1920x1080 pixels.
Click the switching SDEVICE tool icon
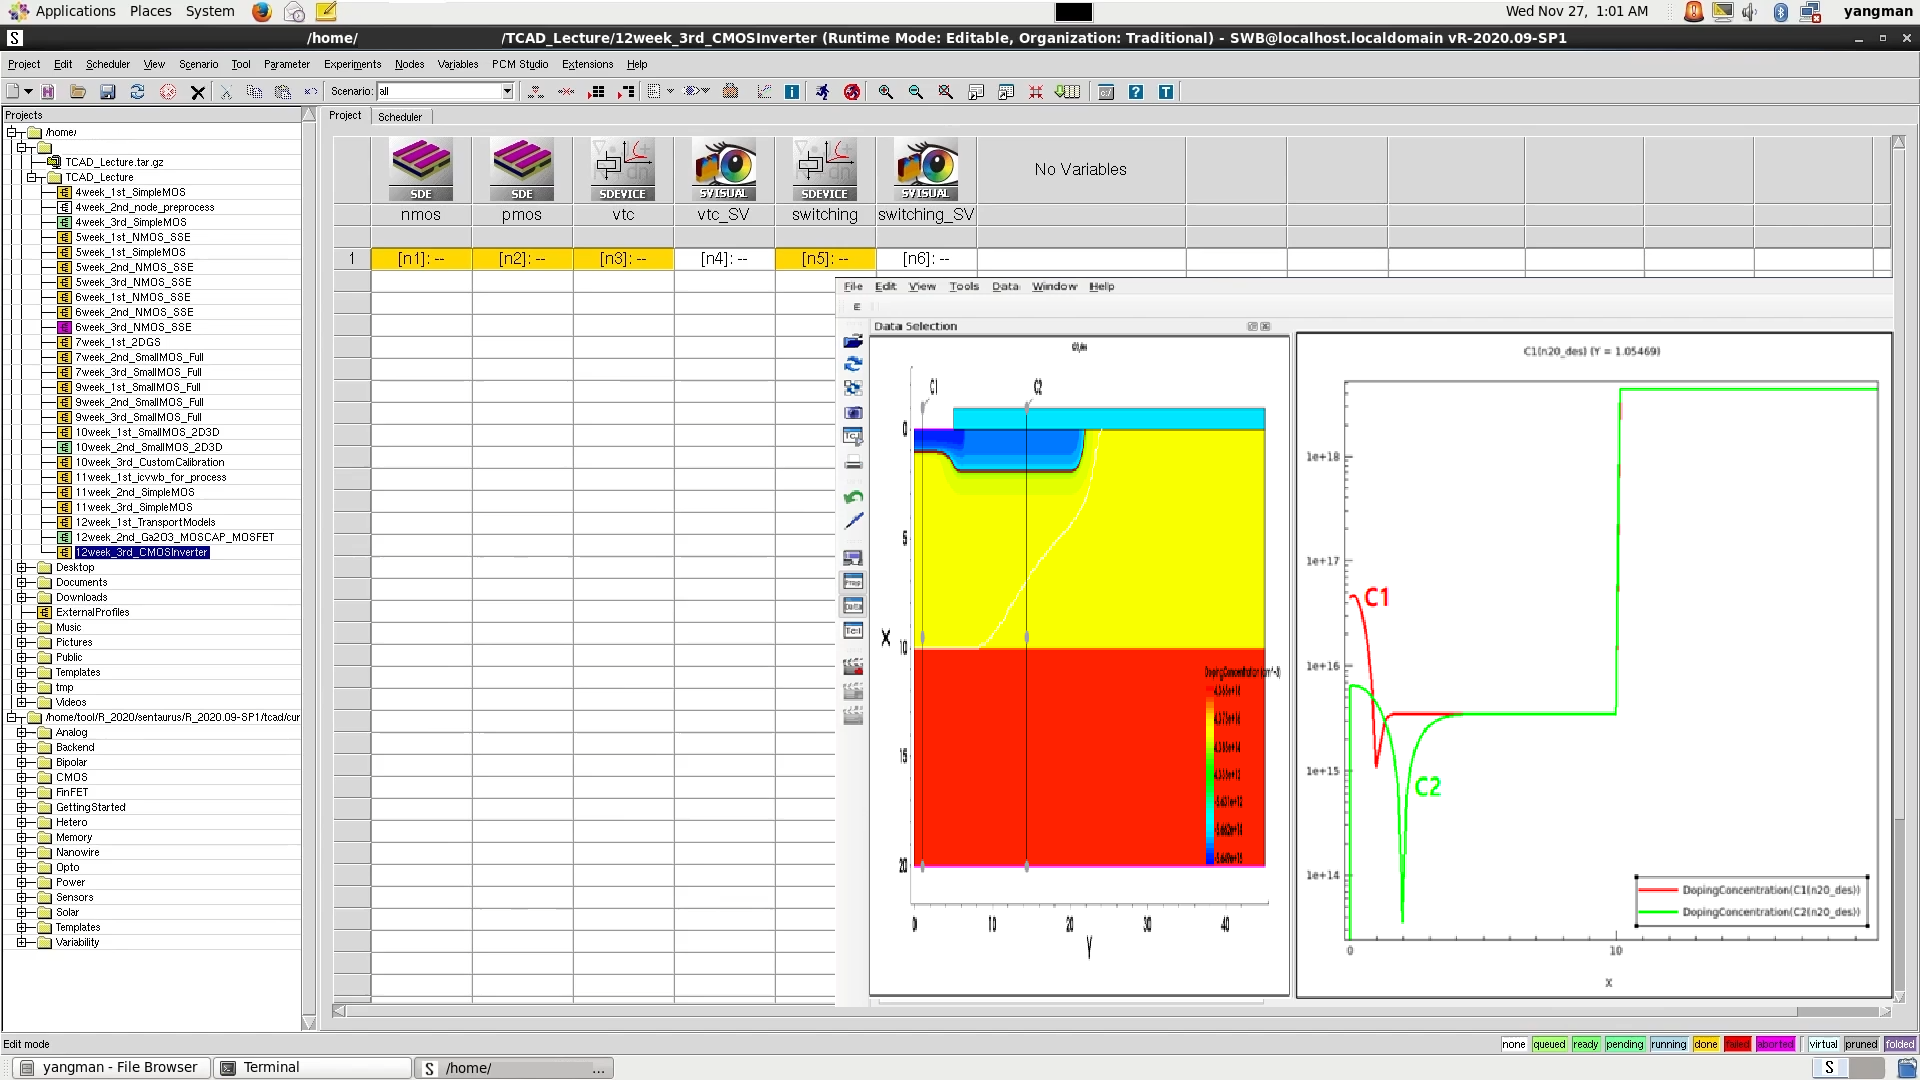[825, 170]
